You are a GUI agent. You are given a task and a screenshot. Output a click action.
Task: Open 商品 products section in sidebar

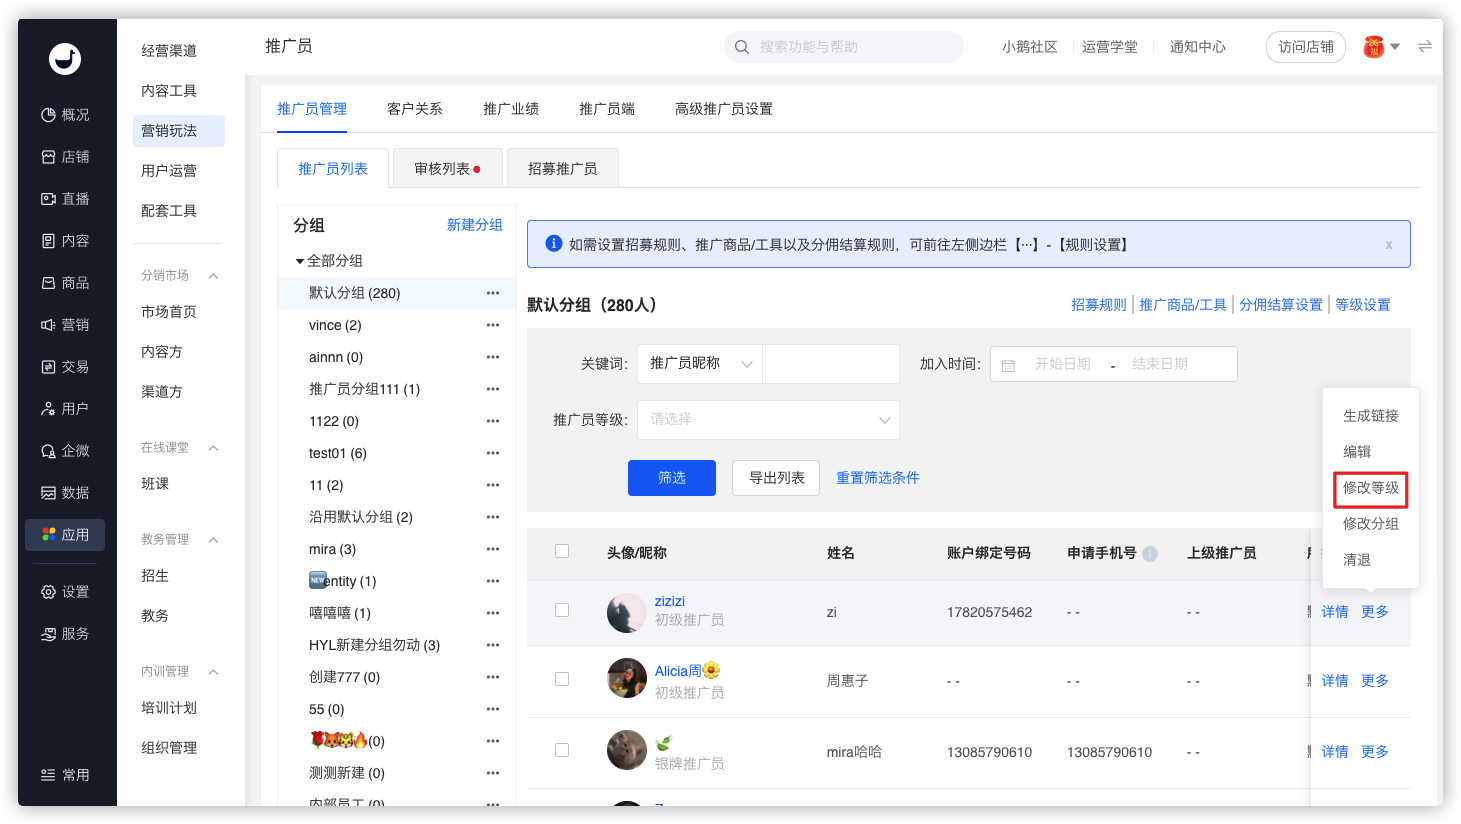(65, 283)
